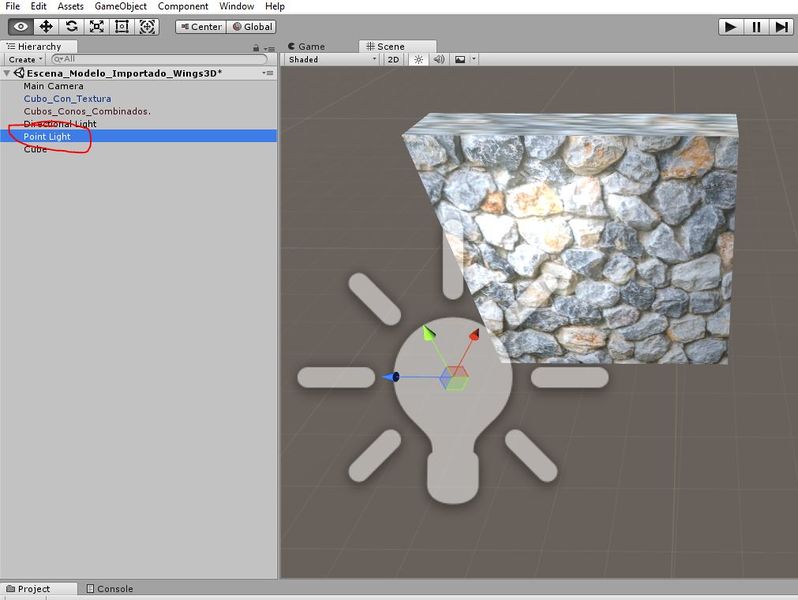Toggle scene effects image button
798x600 pixels.
pyautogui.click(x=460, y=60)
